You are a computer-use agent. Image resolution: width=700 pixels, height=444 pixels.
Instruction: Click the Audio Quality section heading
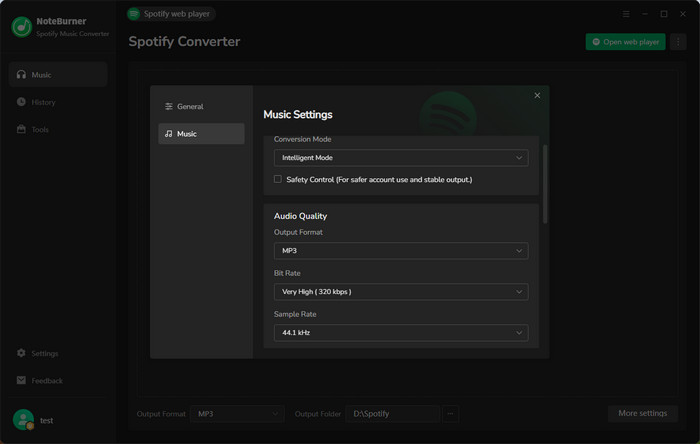coord(300,216)
